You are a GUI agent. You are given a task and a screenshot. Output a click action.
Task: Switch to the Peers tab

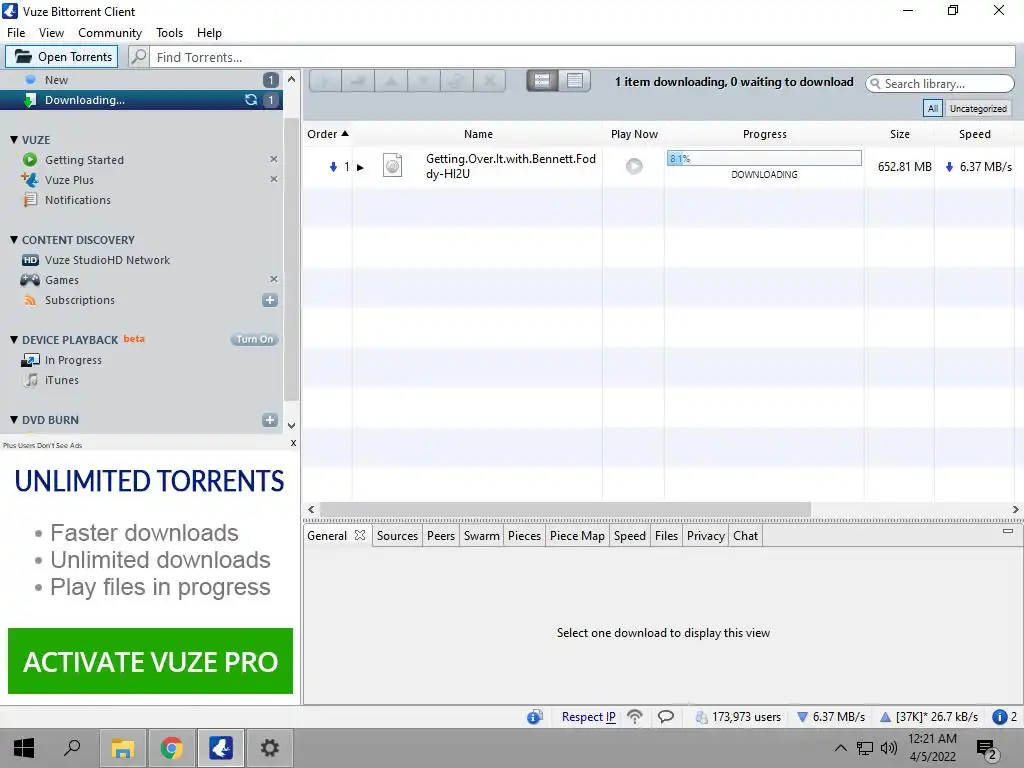click(441, 536)
